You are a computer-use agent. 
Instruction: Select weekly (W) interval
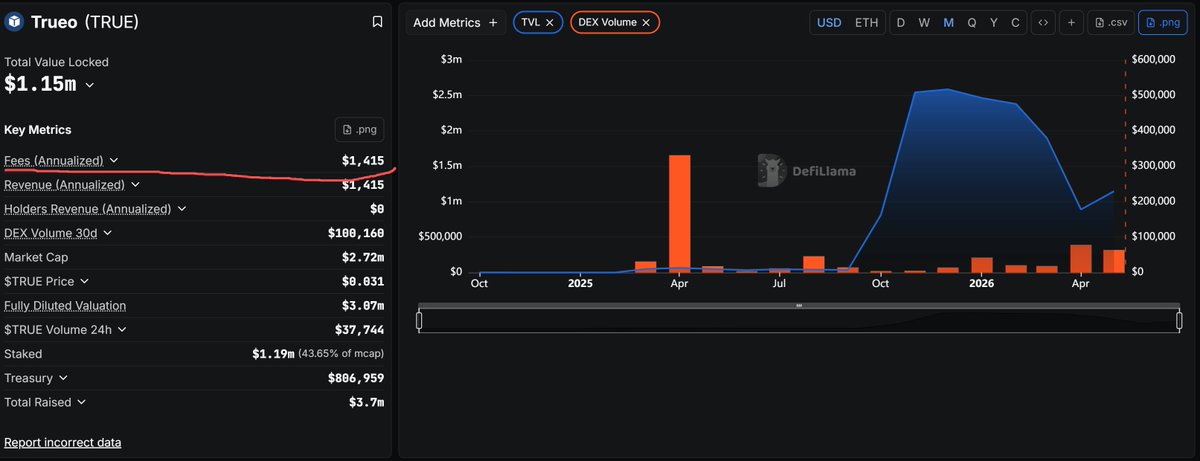pyautogui.click(x=924, y=22)
